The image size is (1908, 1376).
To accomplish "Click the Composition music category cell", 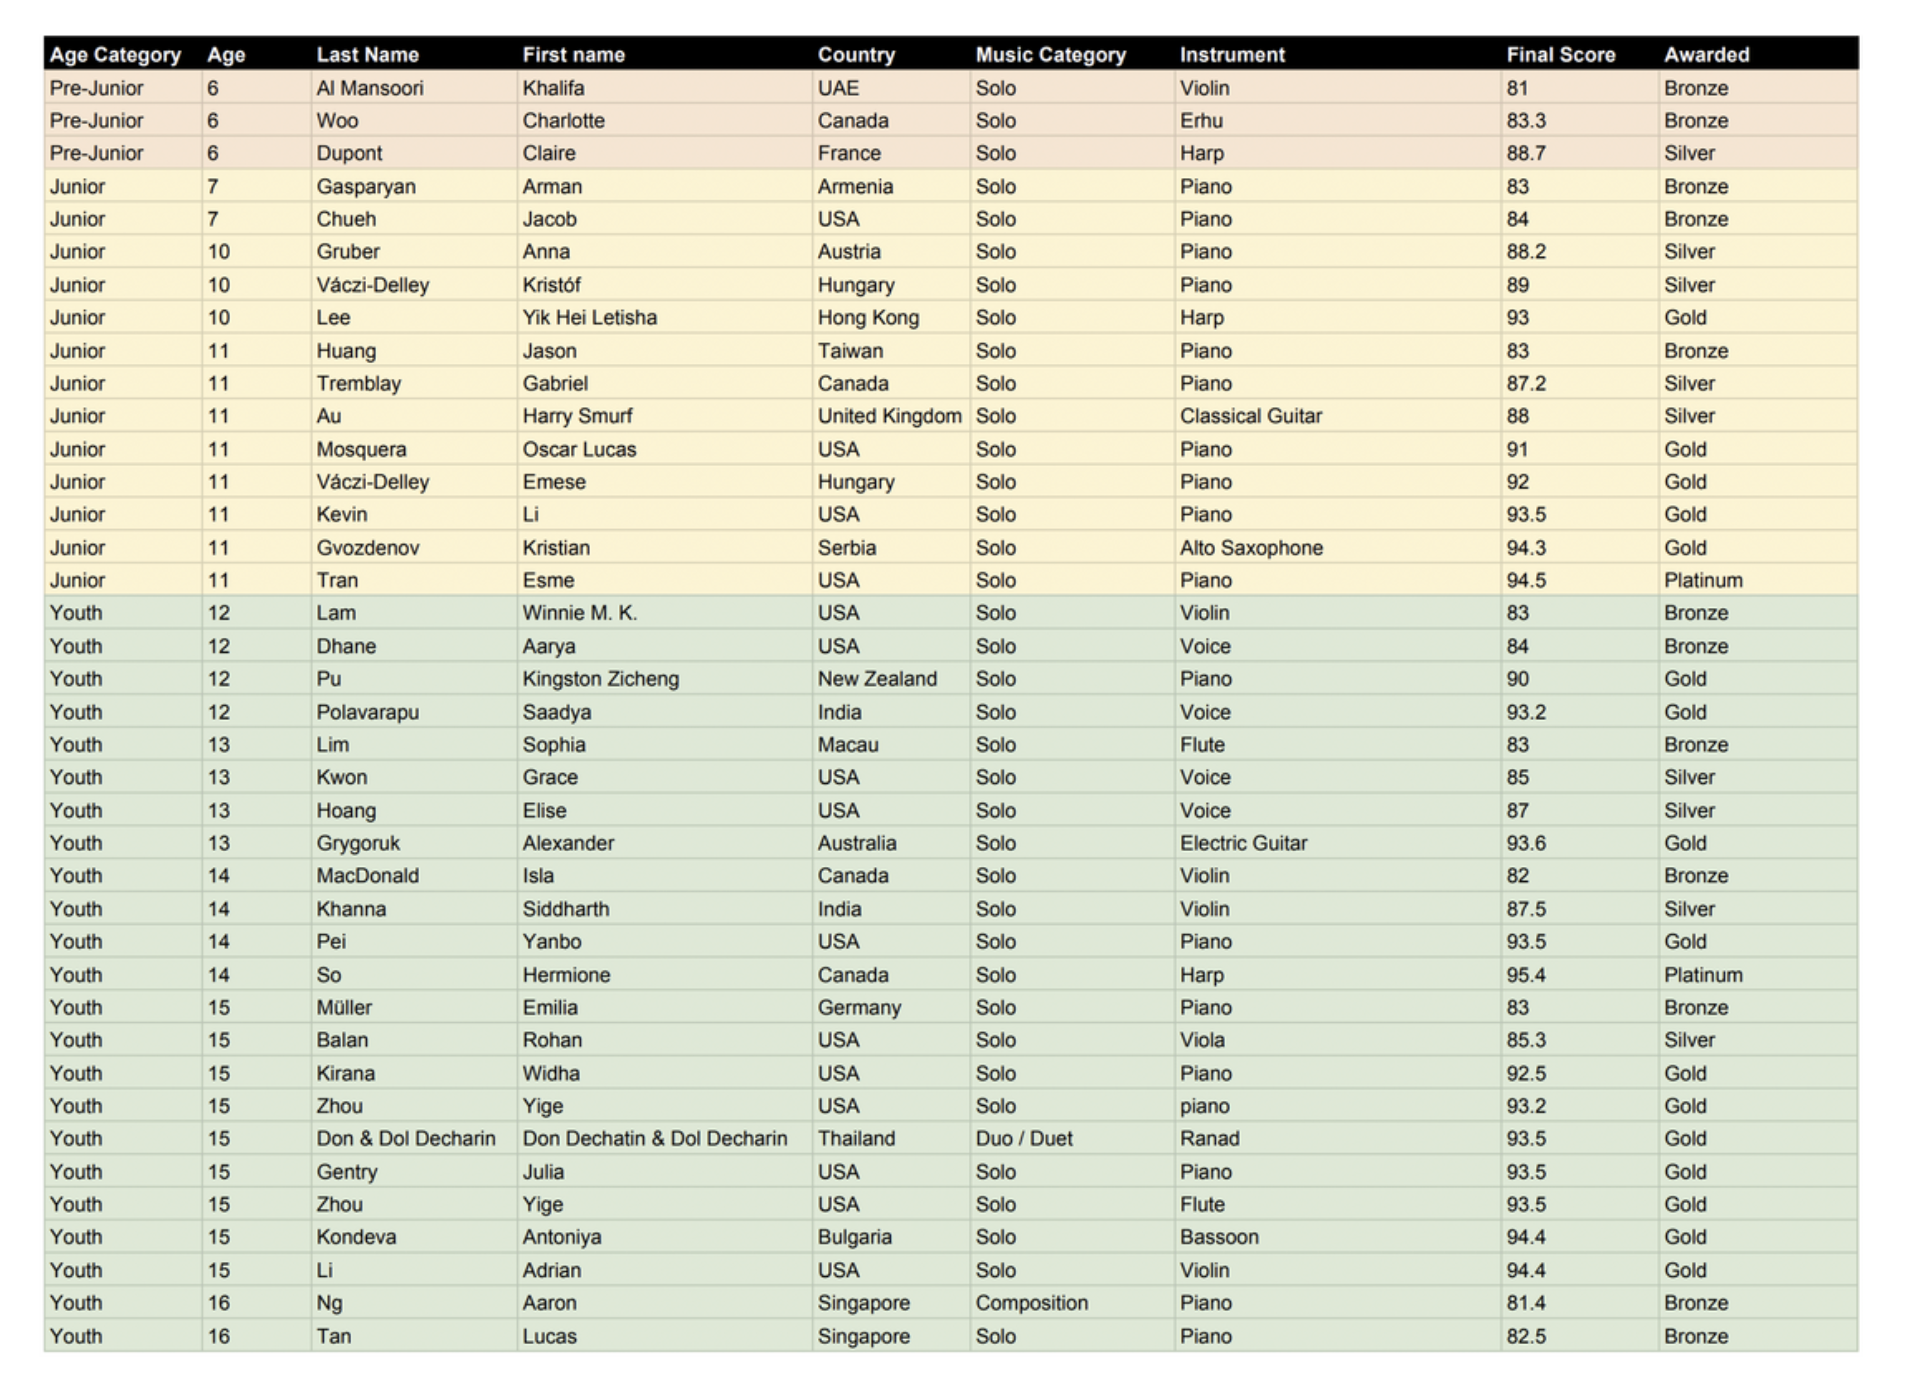I will pyautogui.click(x=1031, y=1303).
